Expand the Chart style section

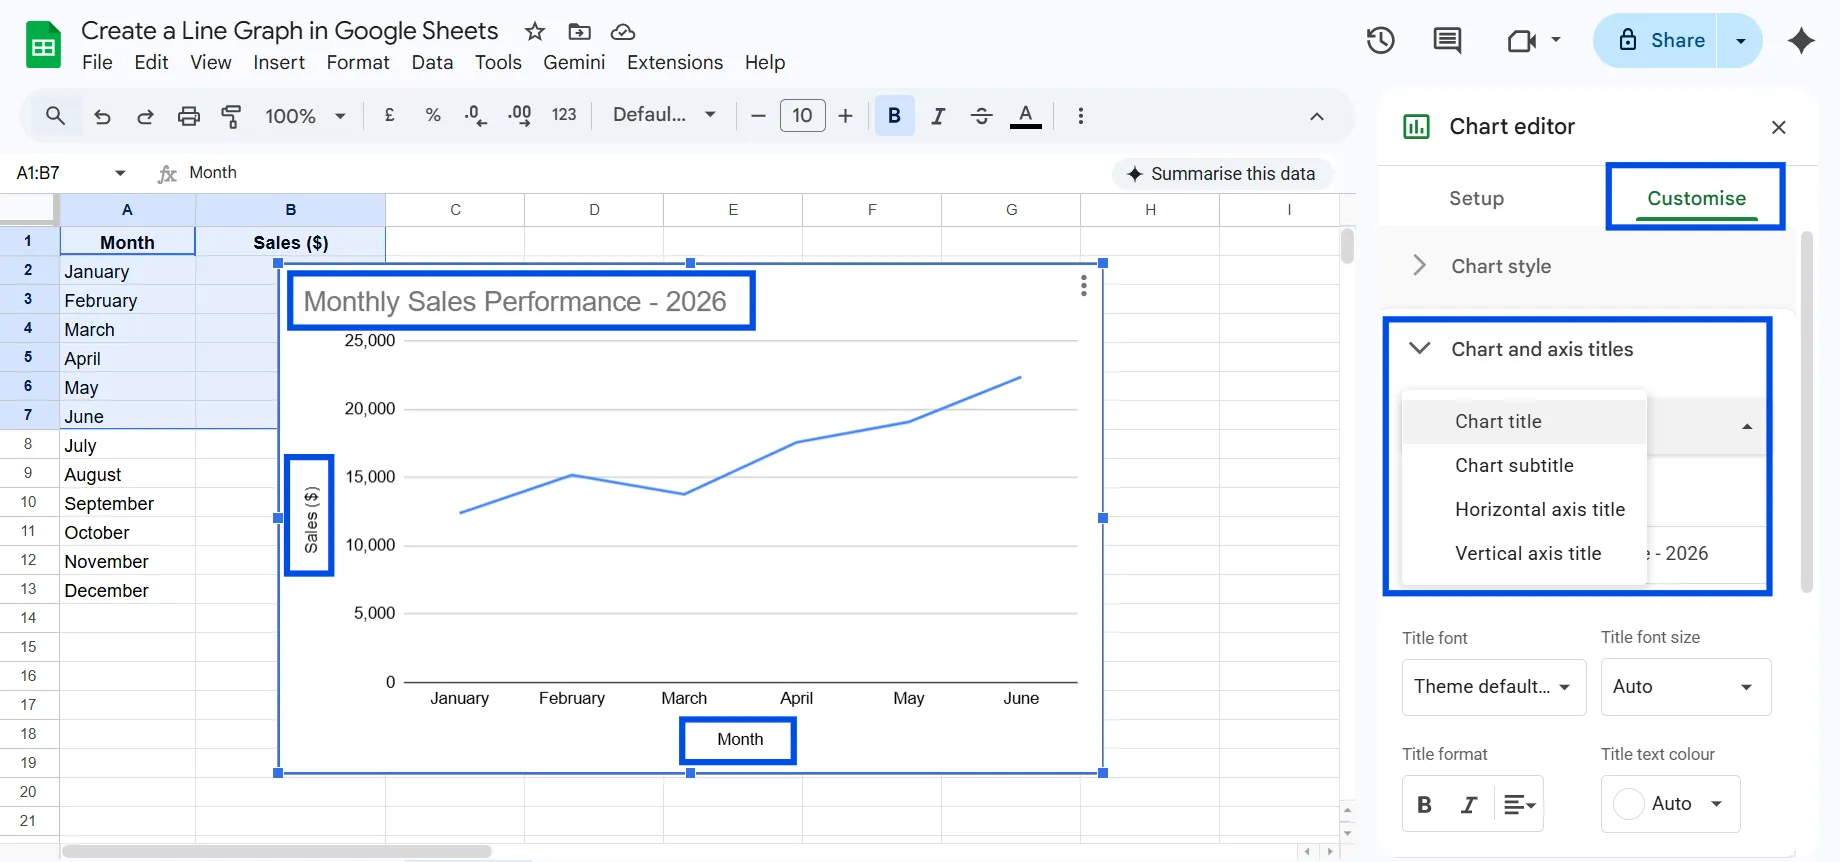tap(1501, 266)
